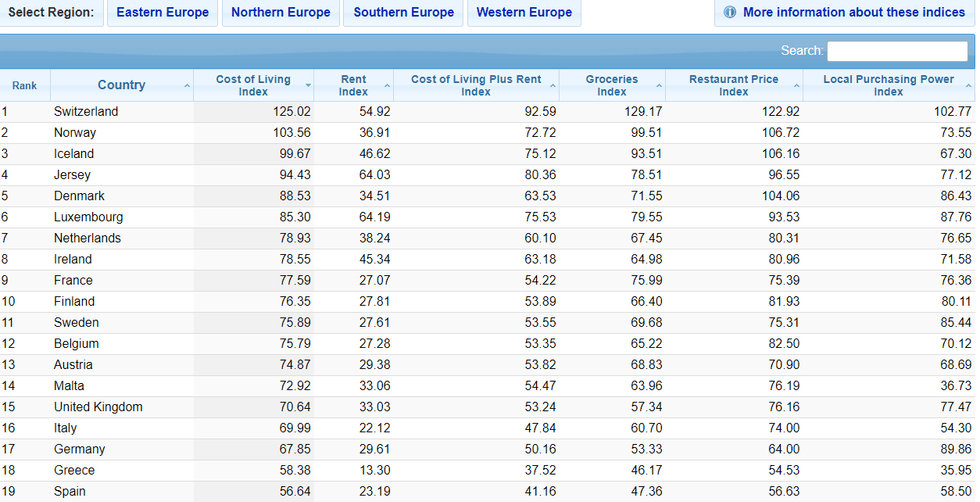The height and width of the screenshot is (502, 980).
Task: Select the Iceland country cell
Action: [74, 154]
